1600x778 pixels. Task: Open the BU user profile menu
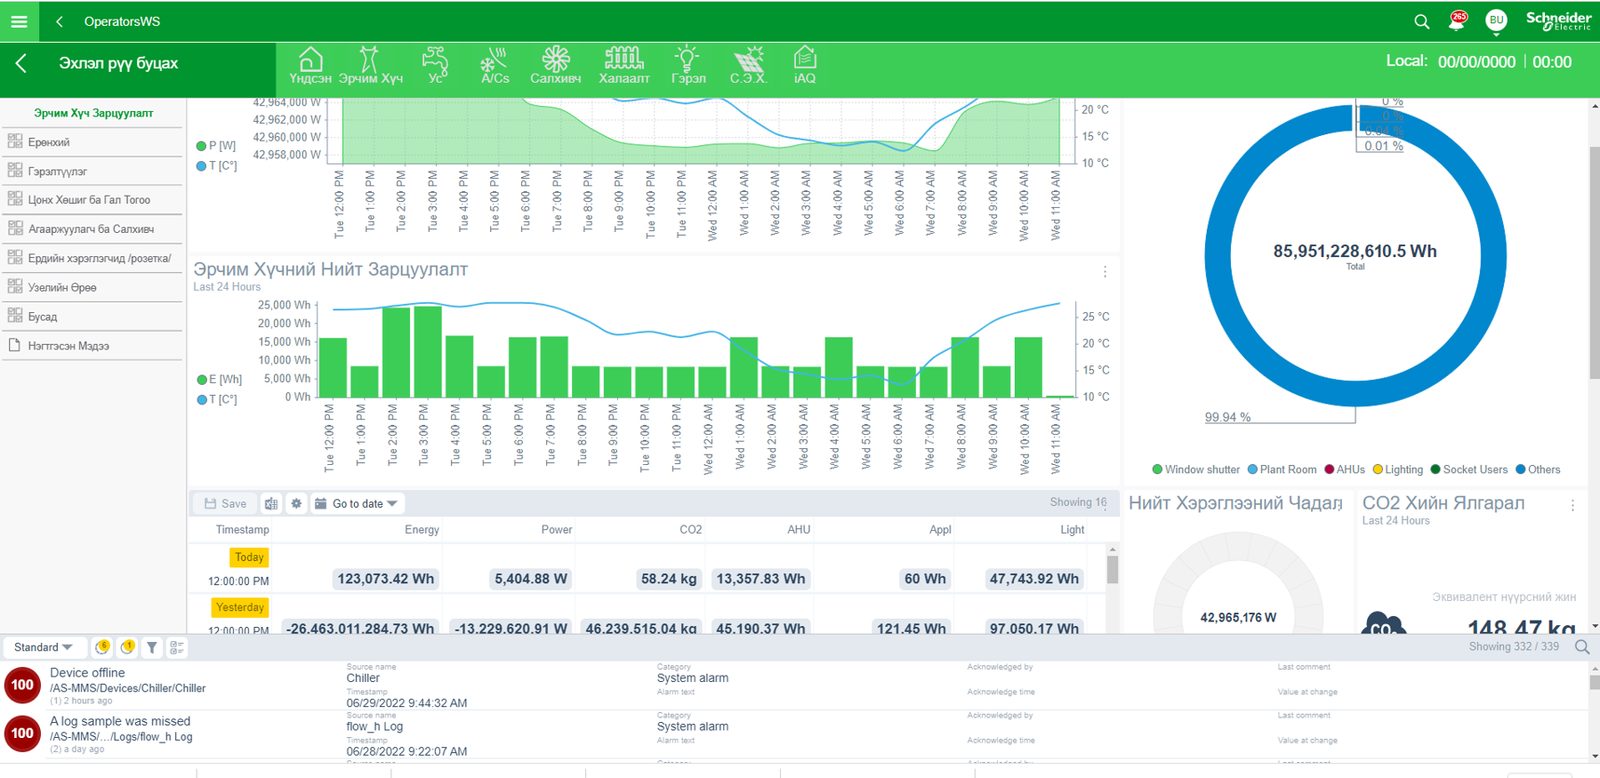pyautogui.click(x=1496, y=20)
